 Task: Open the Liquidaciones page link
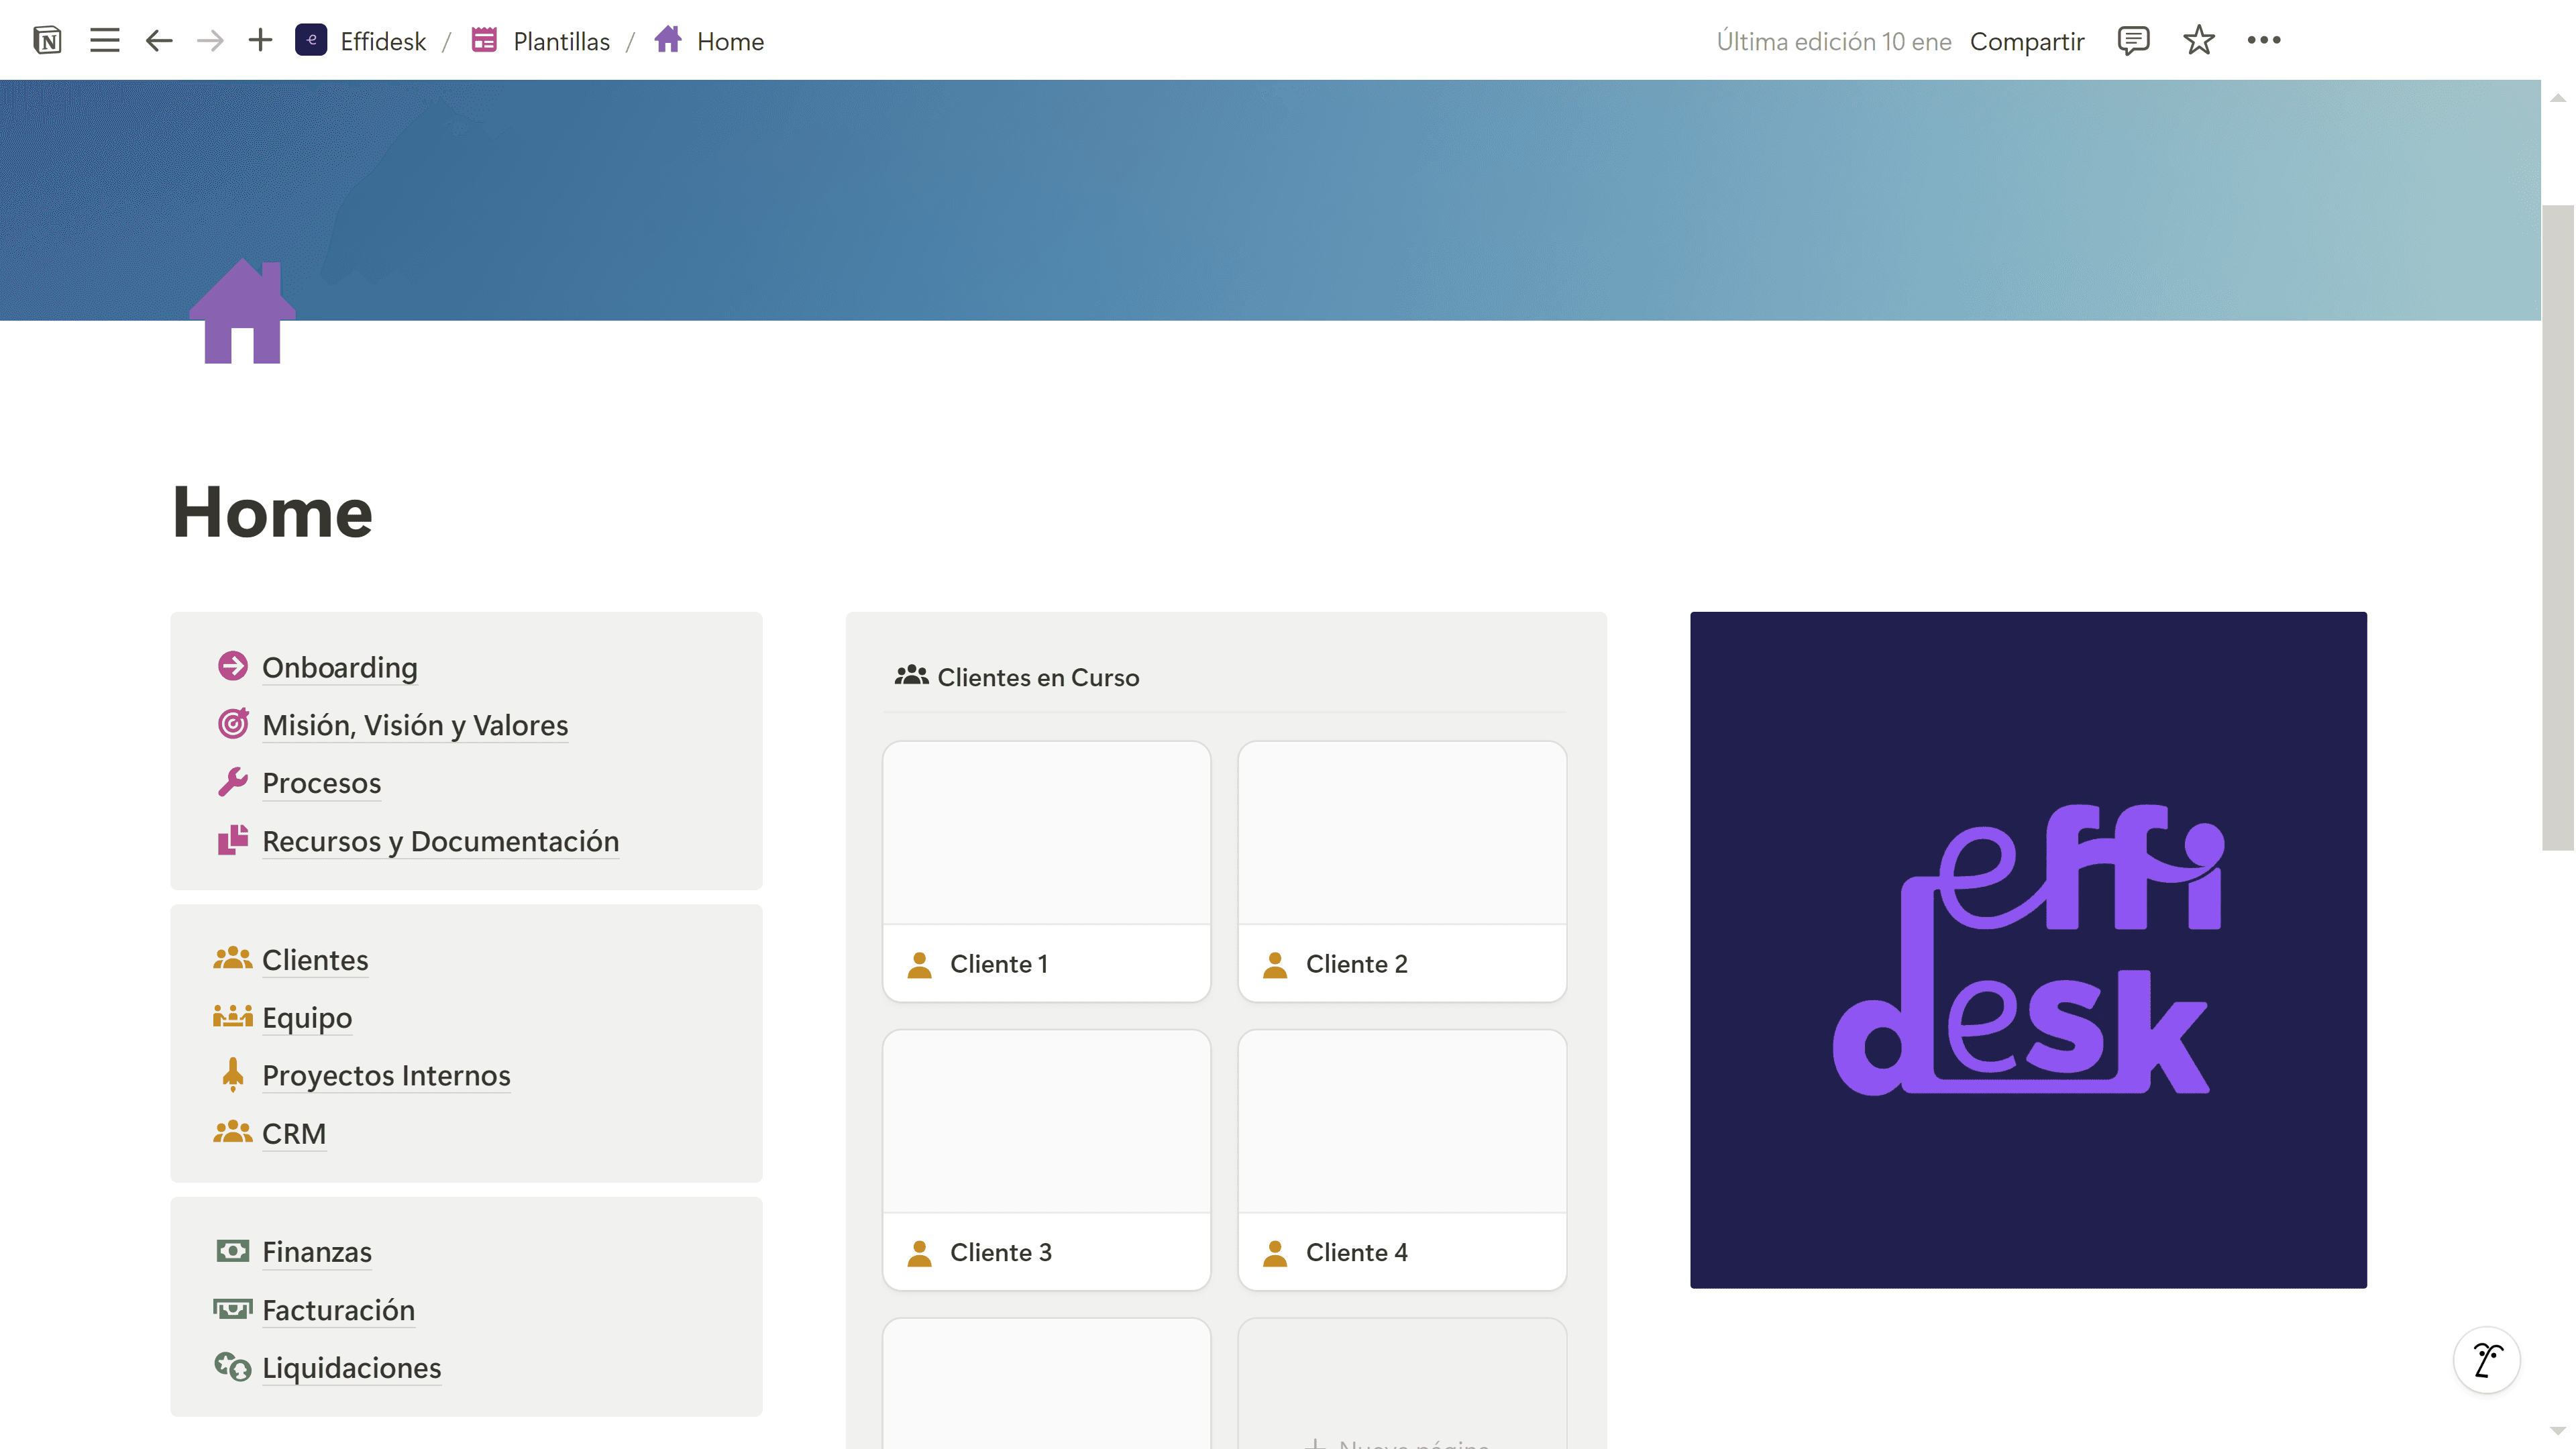click(x=351, y=1367)
